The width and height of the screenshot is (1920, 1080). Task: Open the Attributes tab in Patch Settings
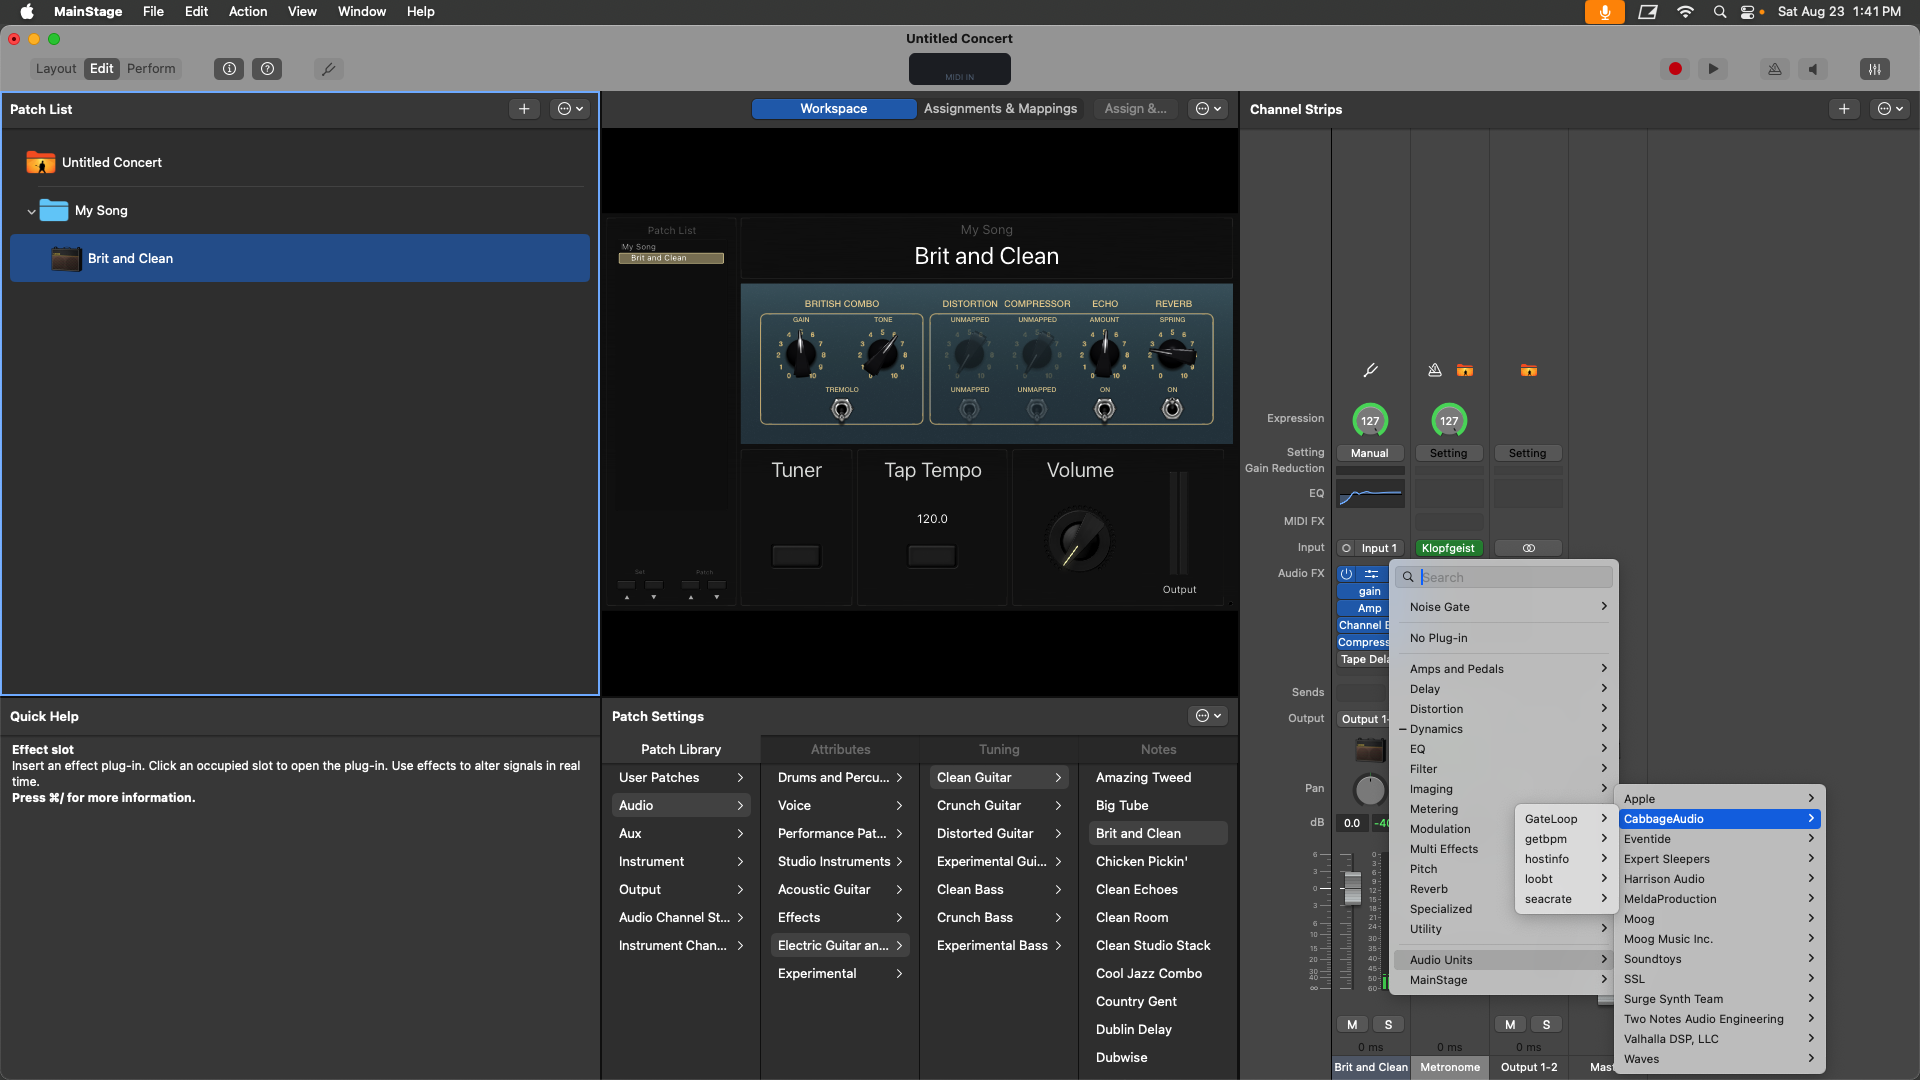[x=840, y=749]
